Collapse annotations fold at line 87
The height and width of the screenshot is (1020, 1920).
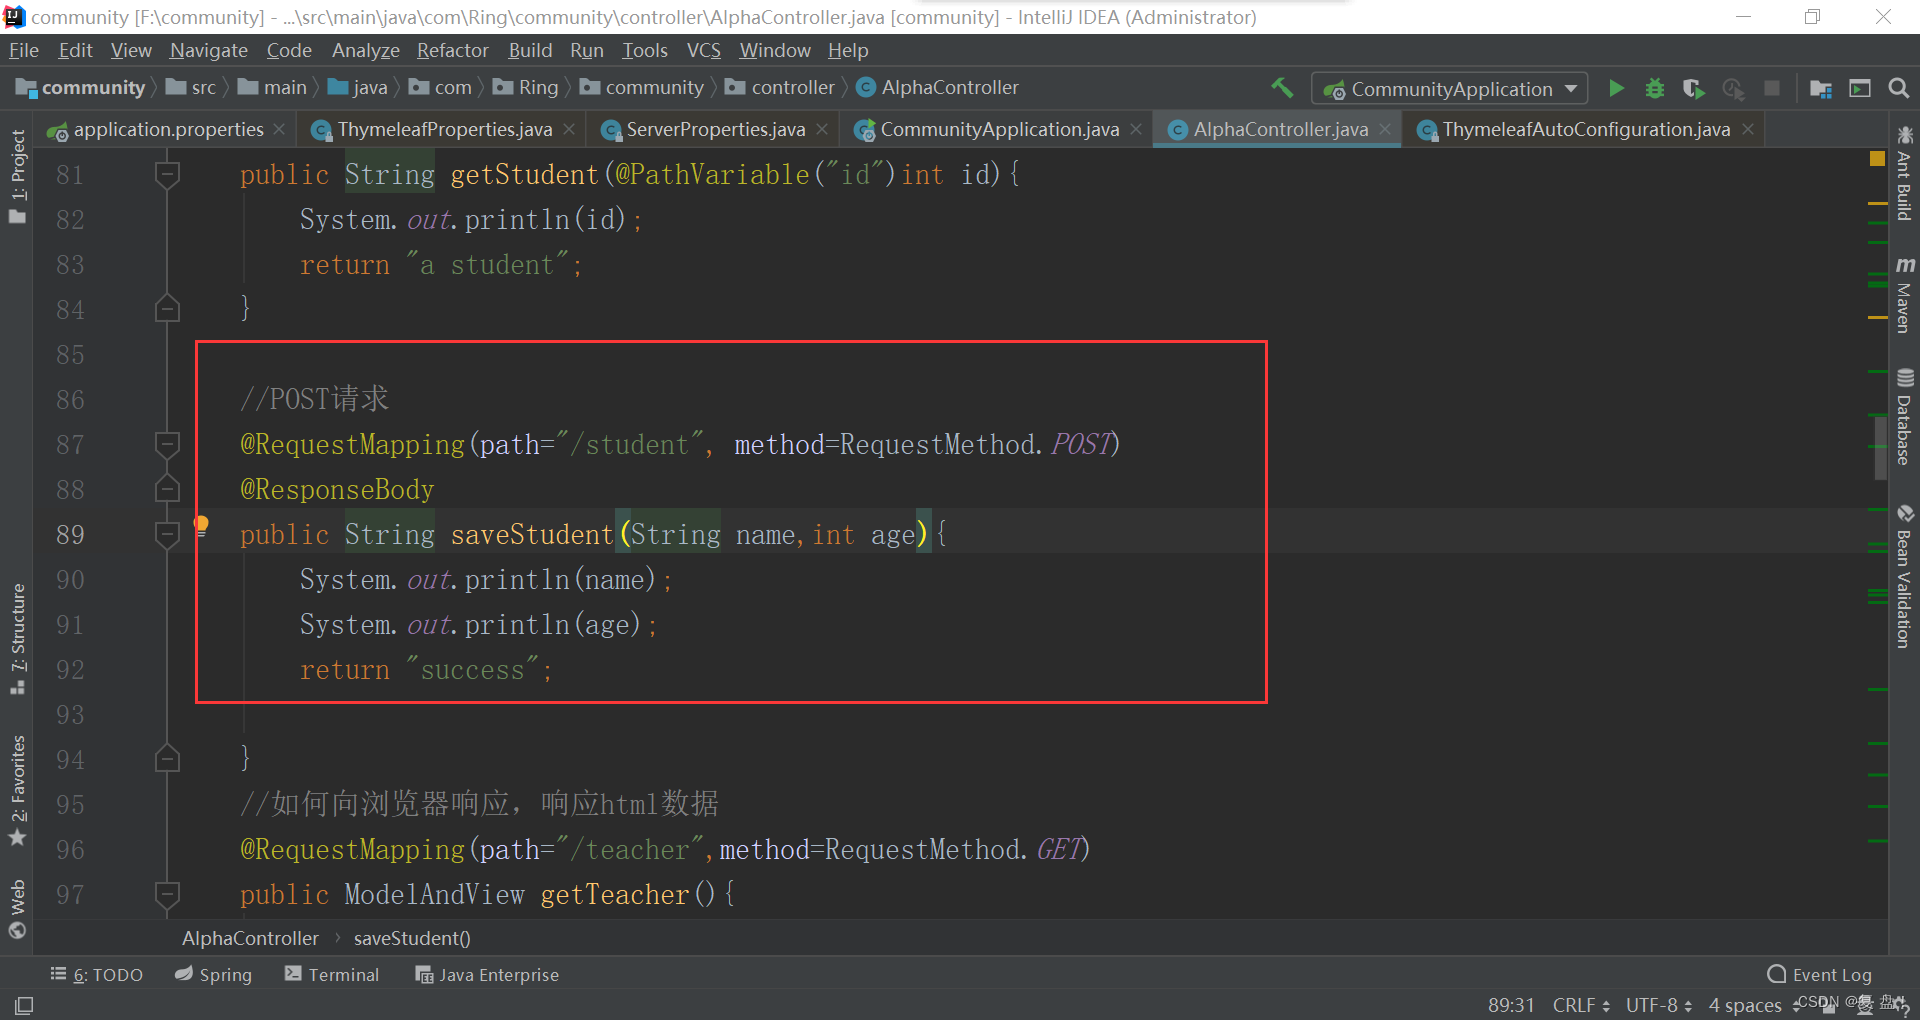(167, 444)
